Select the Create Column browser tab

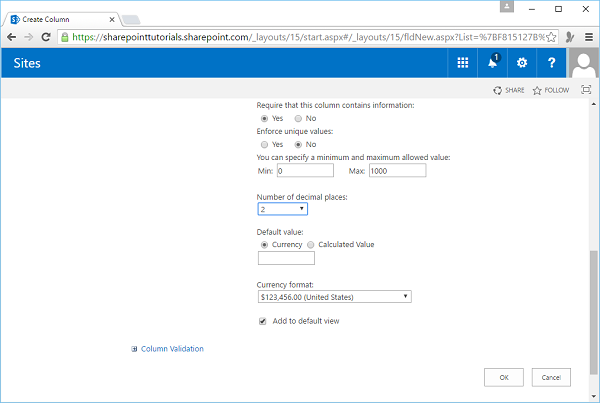pos(62,18)
